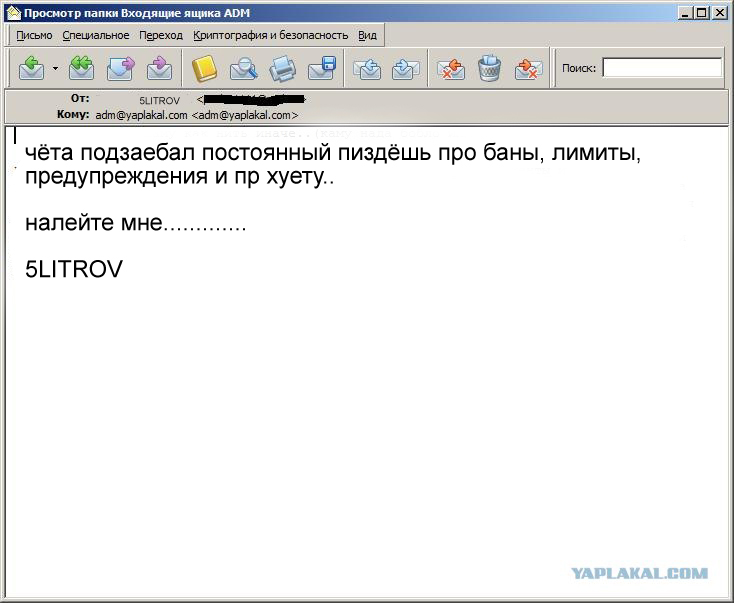Click the trash bin delete icon

[x=490, y=68]
